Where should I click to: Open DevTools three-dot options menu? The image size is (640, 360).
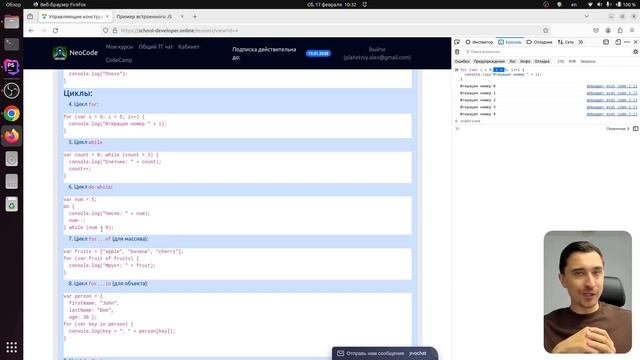pyautogui.click(x=627, y=42)
